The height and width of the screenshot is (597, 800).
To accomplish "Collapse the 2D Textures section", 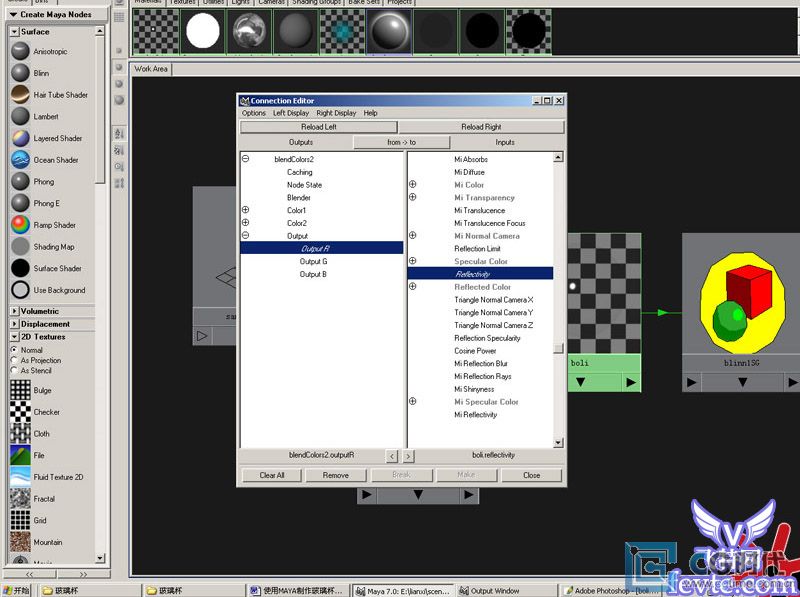I will click(x=14, y=337).
